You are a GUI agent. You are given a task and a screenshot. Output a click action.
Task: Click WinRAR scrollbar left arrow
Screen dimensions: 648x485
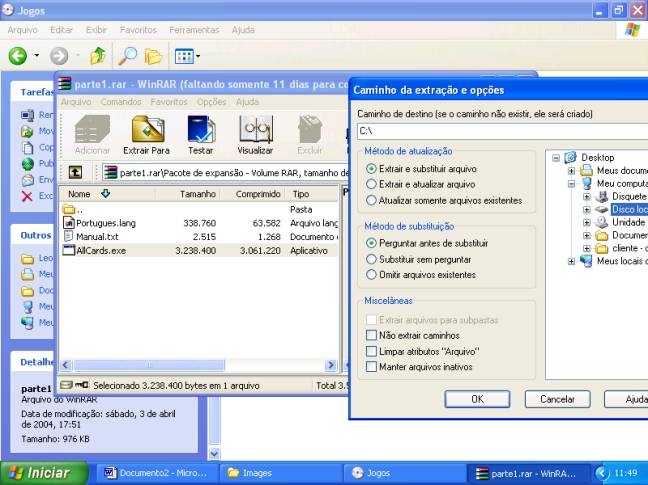coord(66,365)
